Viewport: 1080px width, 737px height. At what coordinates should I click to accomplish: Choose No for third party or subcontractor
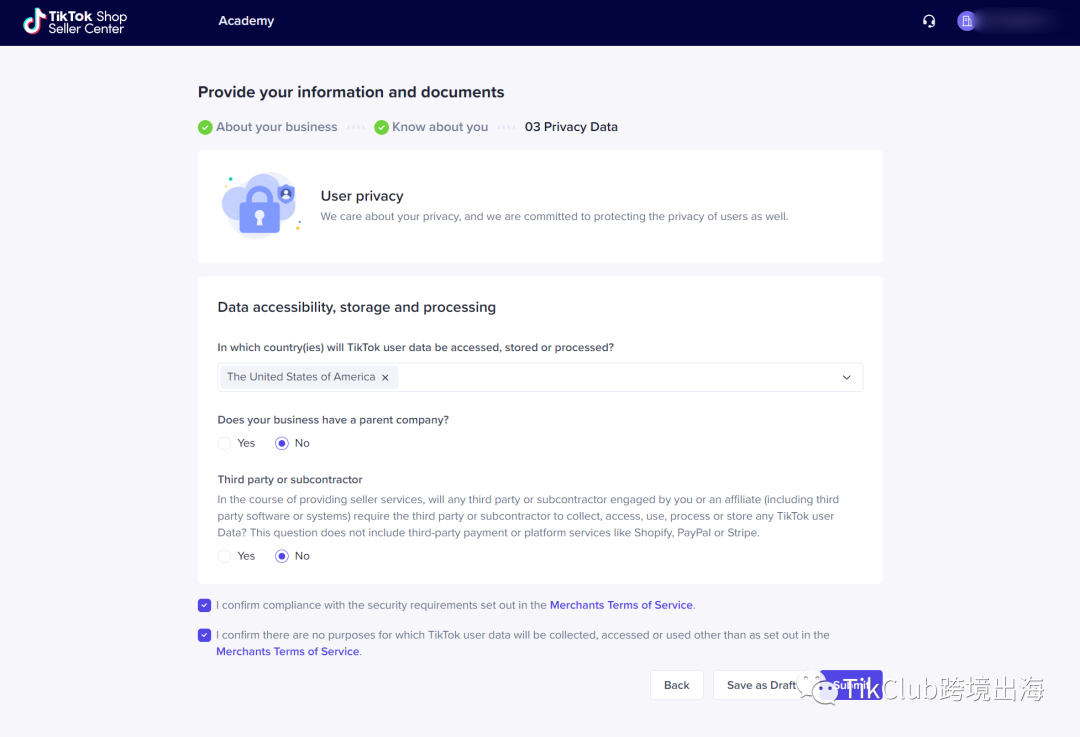tap(282, 556)
